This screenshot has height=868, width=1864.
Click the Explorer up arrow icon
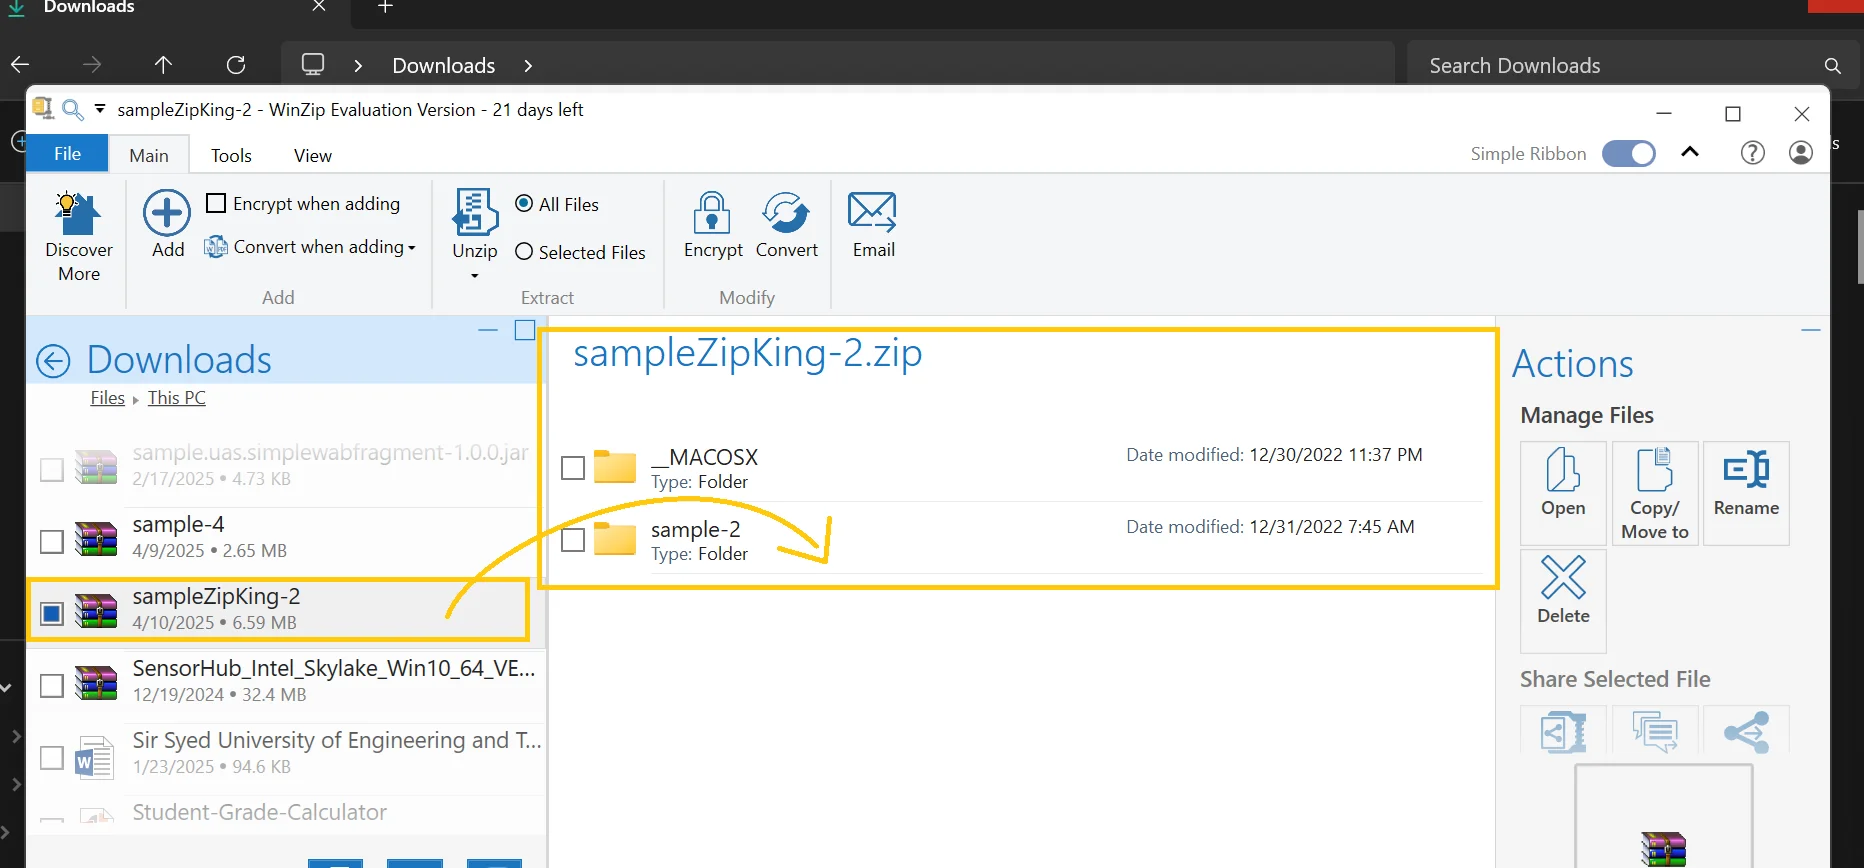click(x=163, y=65)
